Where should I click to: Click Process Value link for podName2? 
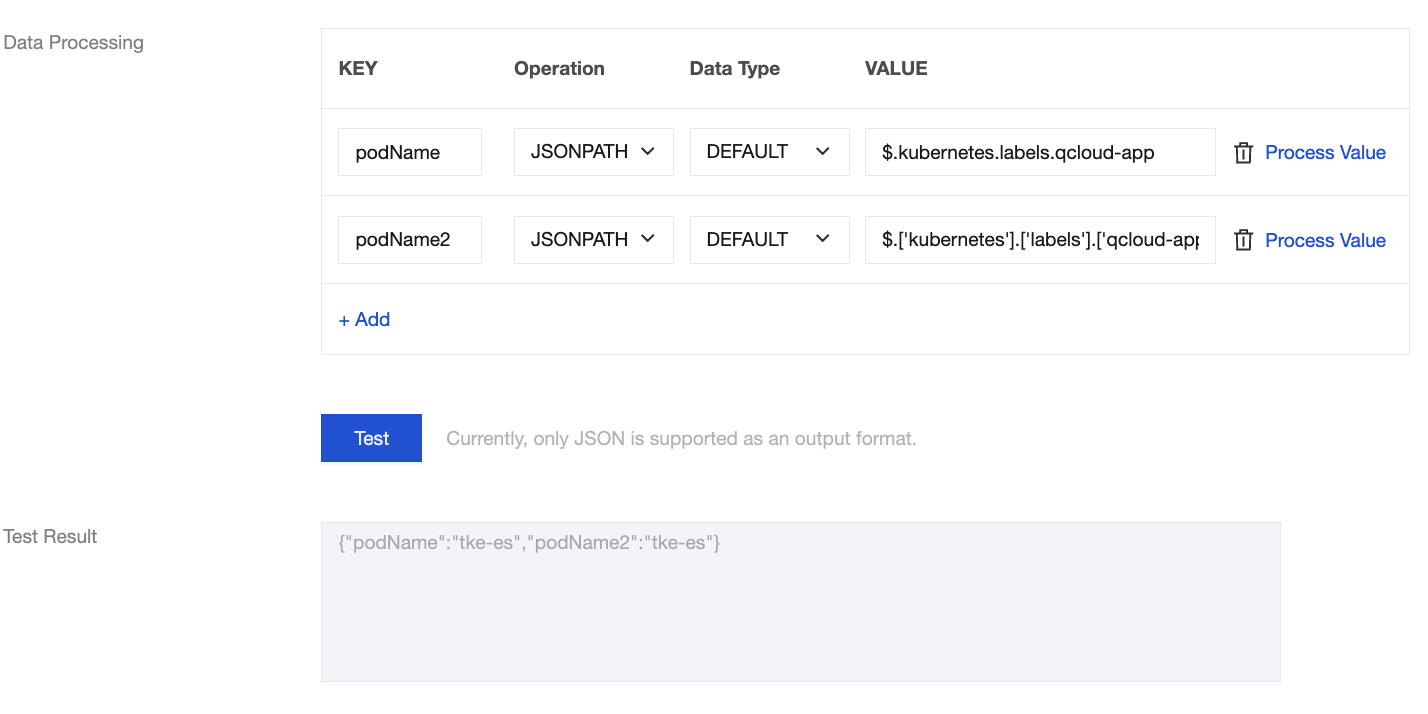[1325, 241]
